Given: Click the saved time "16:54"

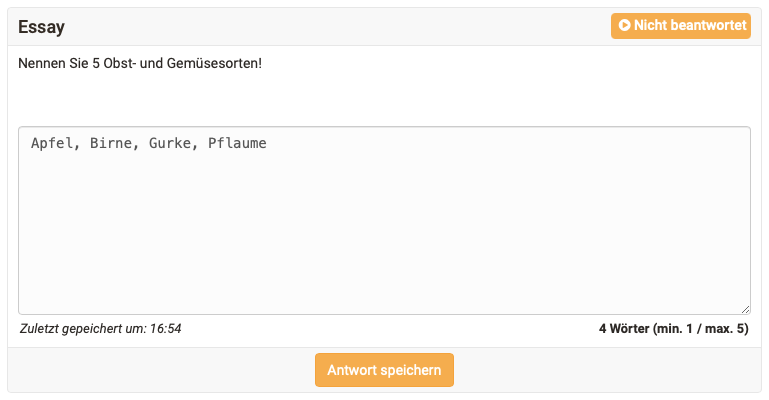Looking at the screenshot, I should (x=165, y=329).
